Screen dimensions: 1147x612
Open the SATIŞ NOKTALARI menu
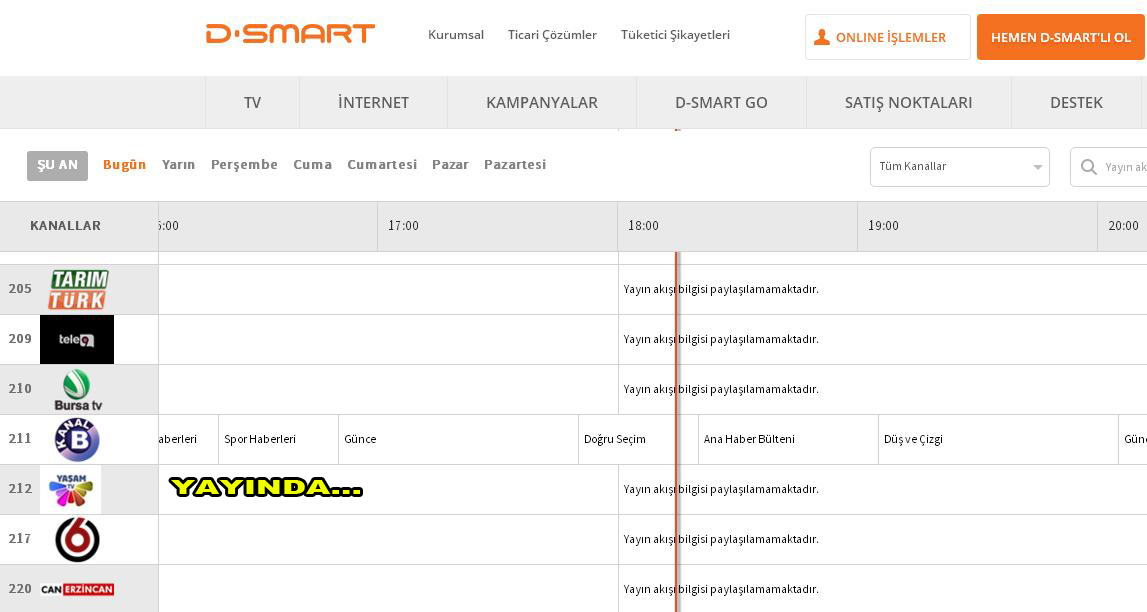909,102
